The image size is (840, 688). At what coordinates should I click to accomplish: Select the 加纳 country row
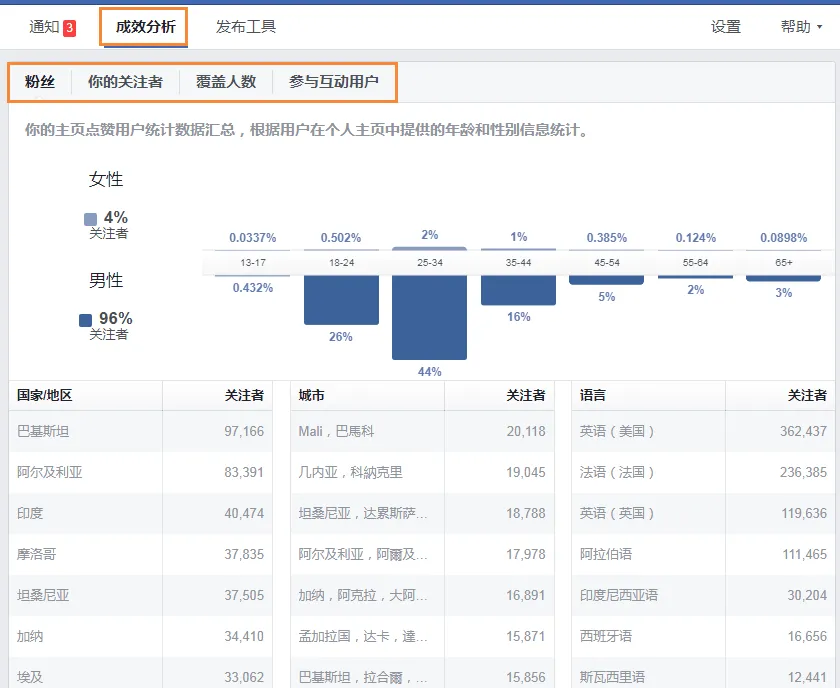click(x=140, y=637)
